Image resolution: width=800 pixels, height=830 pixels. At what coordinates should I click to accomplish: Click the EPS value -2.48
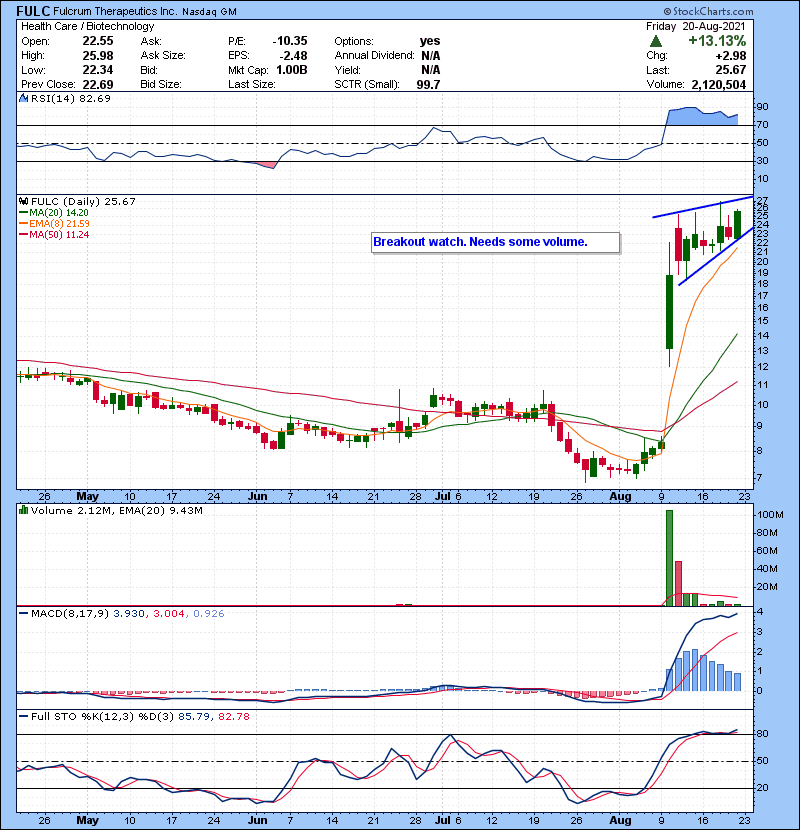click(293, 56)
